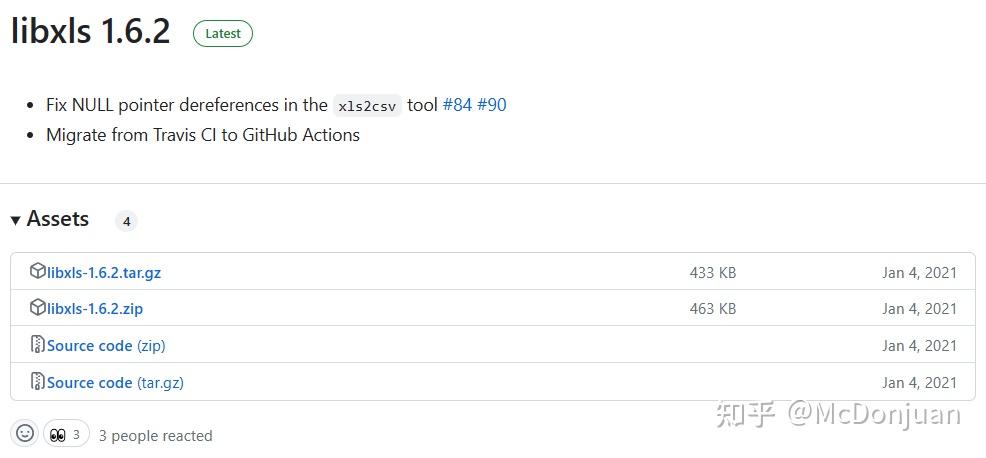This screenshot has width=986, height=458.
Task: Open the smiley add-reaction picker
Action: pyautogui.click(x=25, y=434)
